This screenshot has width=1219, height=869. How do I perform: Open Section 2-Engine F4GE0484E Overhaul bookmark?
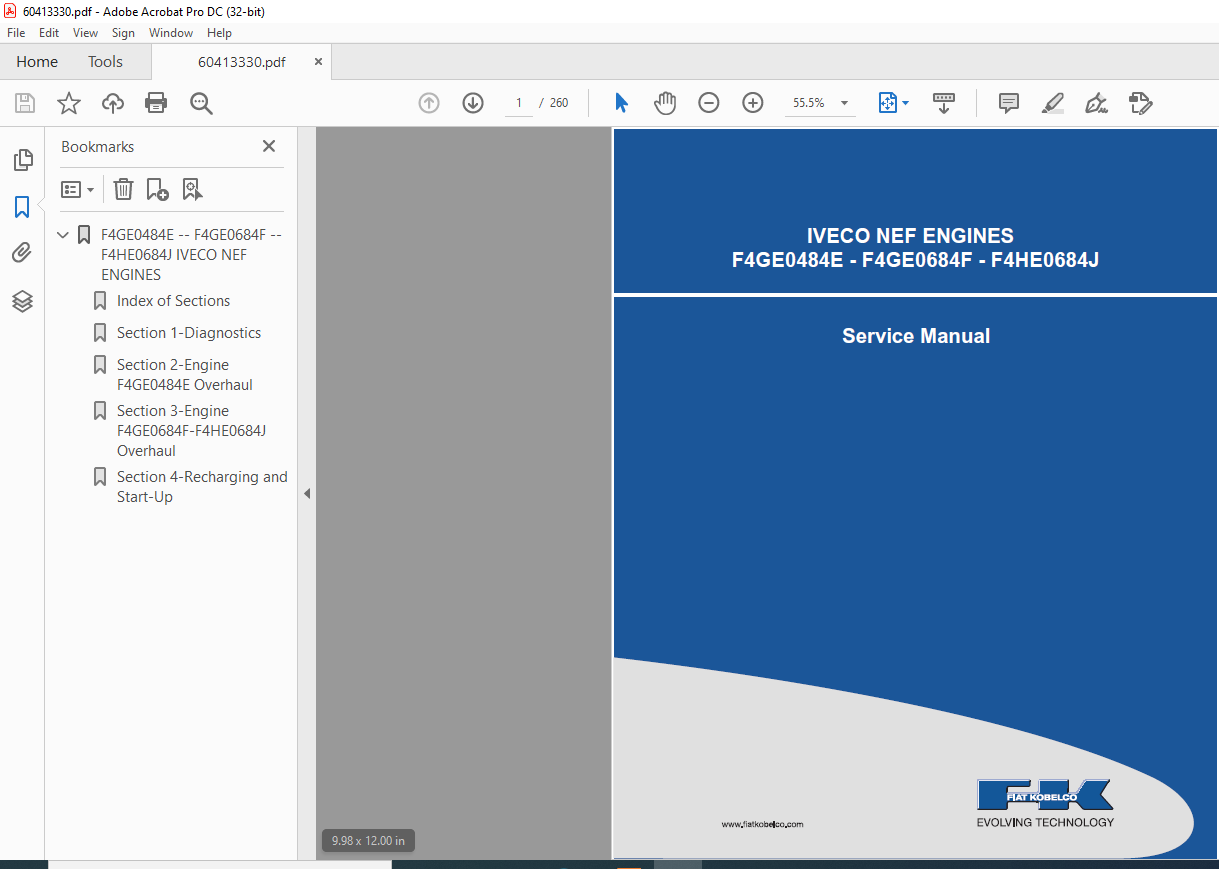[x=185, y=375]
